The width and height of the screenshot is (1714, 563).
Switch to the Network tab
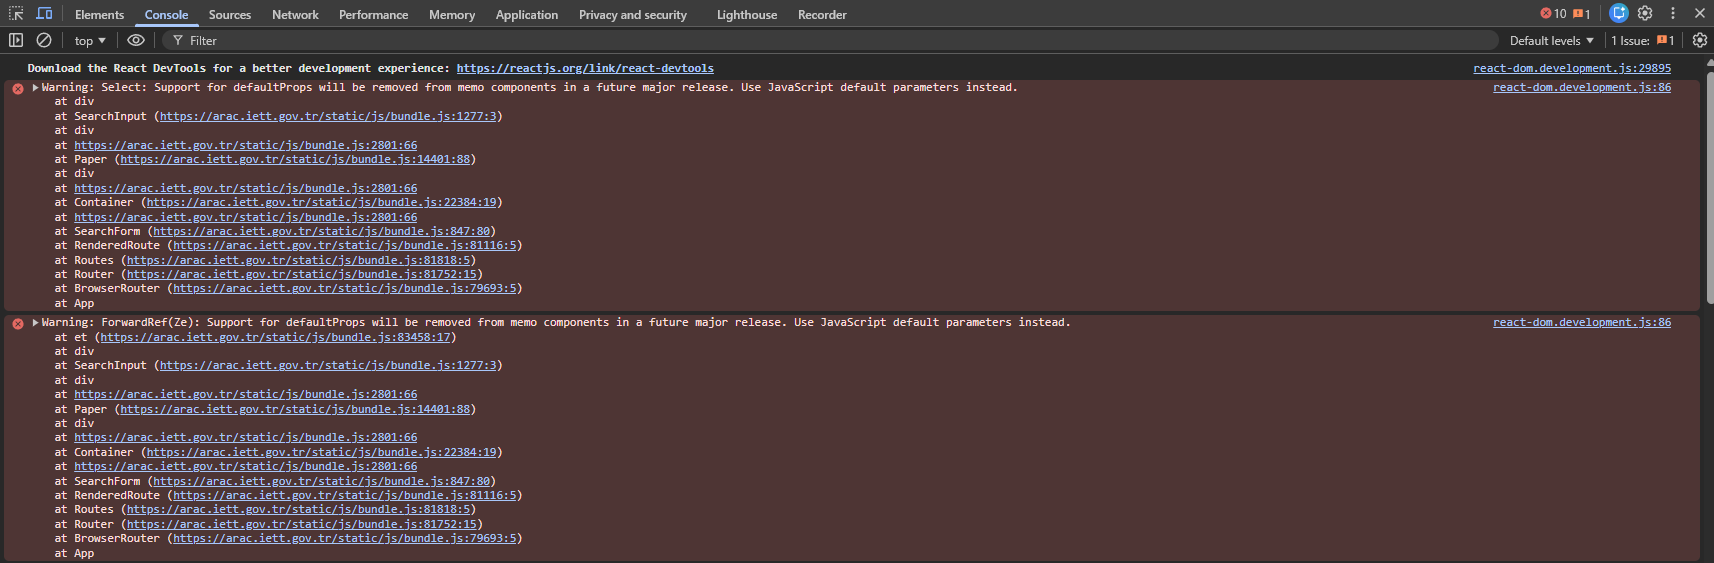295,15
